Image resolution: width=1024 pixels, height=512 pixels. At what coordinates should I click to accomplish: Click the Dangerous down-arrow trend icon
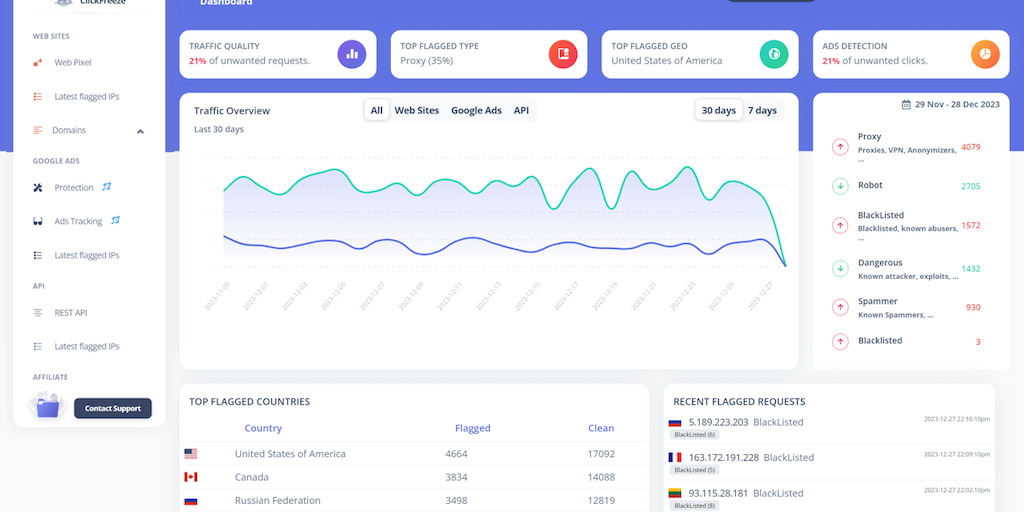coord(840,268)
